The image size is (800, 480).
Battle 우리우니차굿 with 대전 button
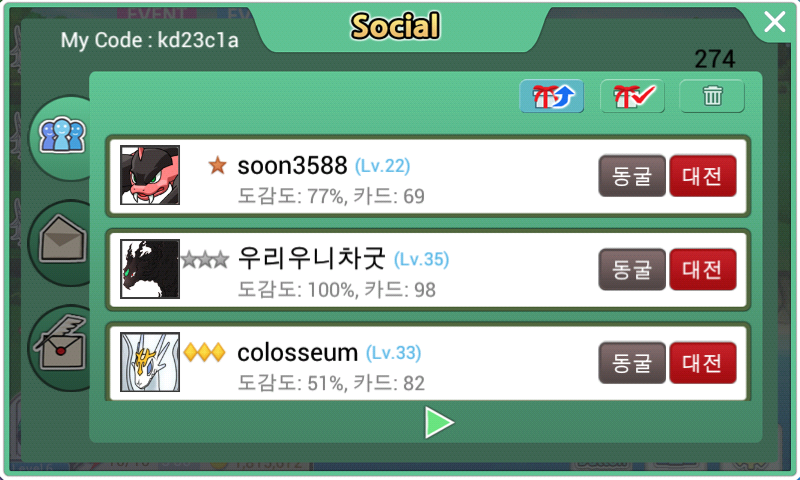[x=703, y=269]
